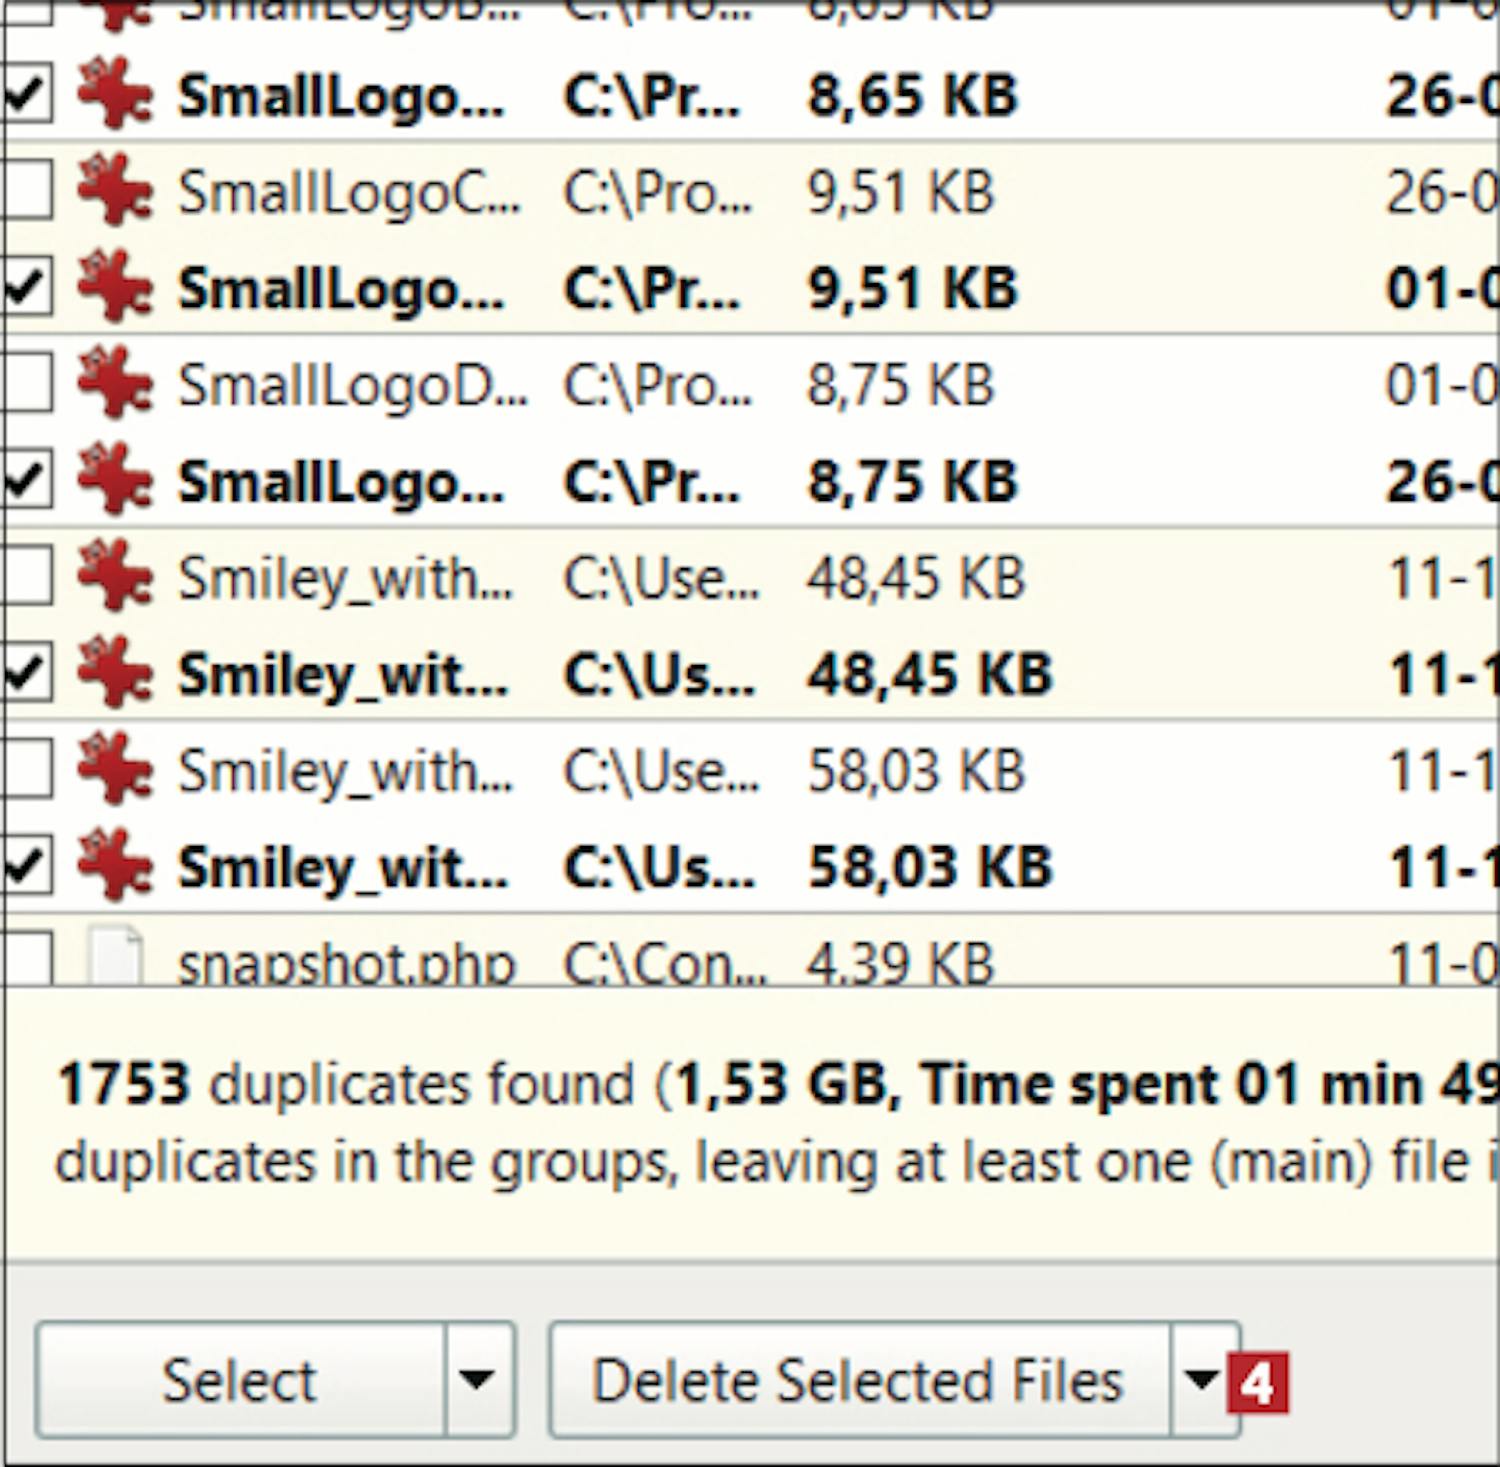This screenshot has width=1500, height=1467.
Task: Click icon of unchecked Smiley_with 48,45 KB row
Action: coord(115,575)
